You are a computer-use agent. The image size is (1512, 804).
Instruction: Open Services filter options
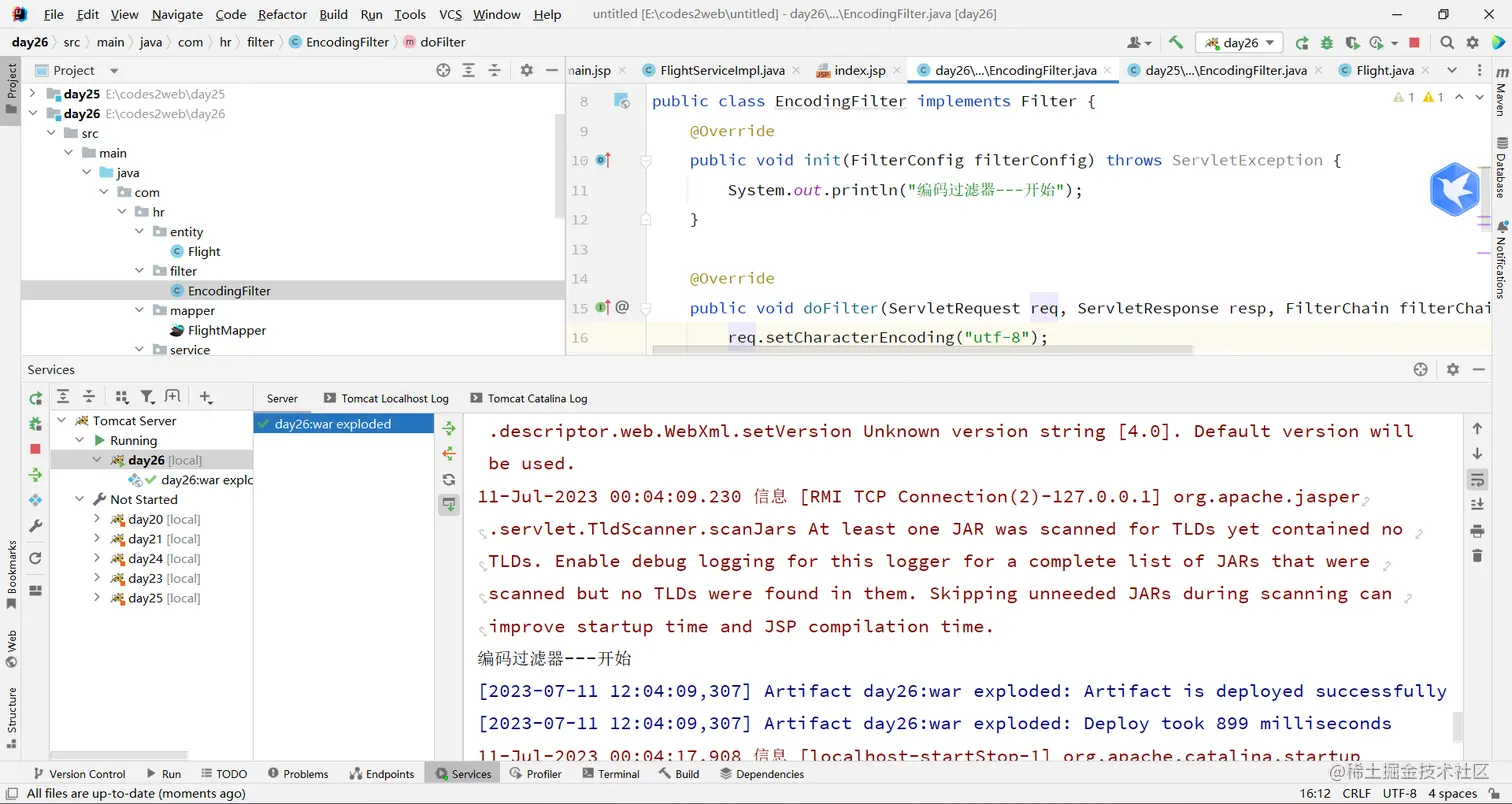click(147, 397)
